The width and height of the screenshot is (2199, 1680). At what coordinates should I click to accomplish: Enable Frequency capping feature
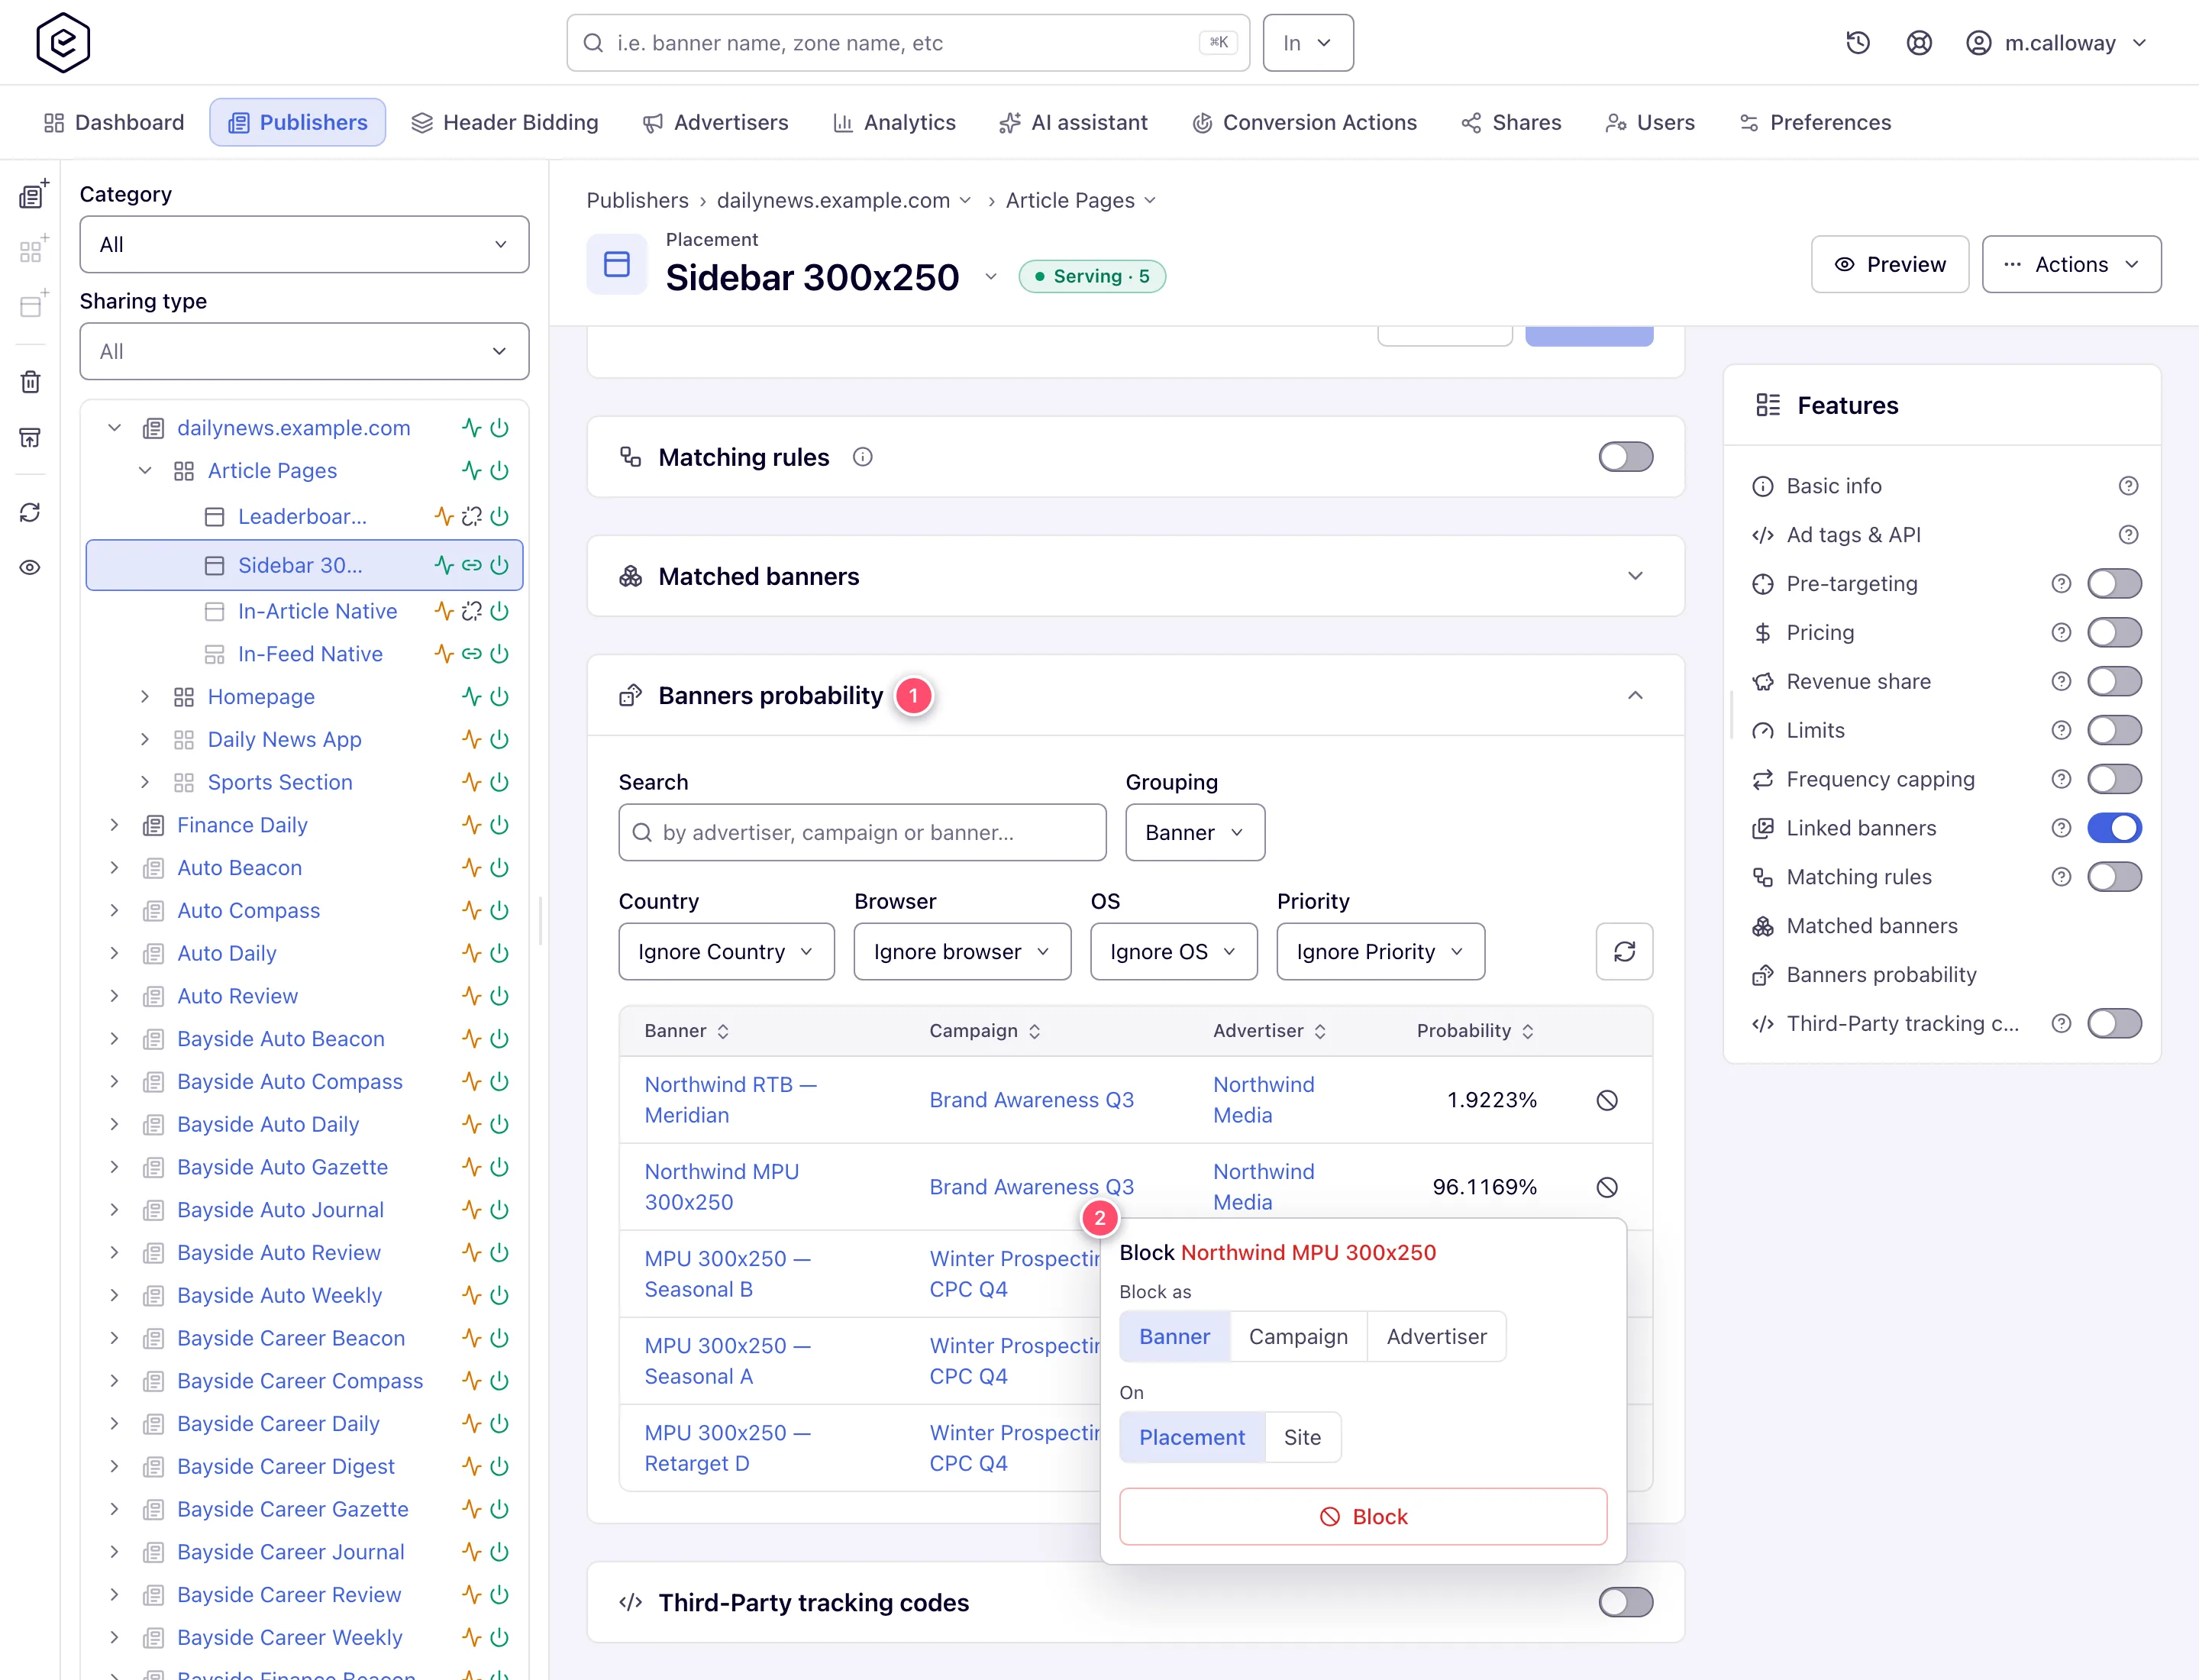(2114, 779)
